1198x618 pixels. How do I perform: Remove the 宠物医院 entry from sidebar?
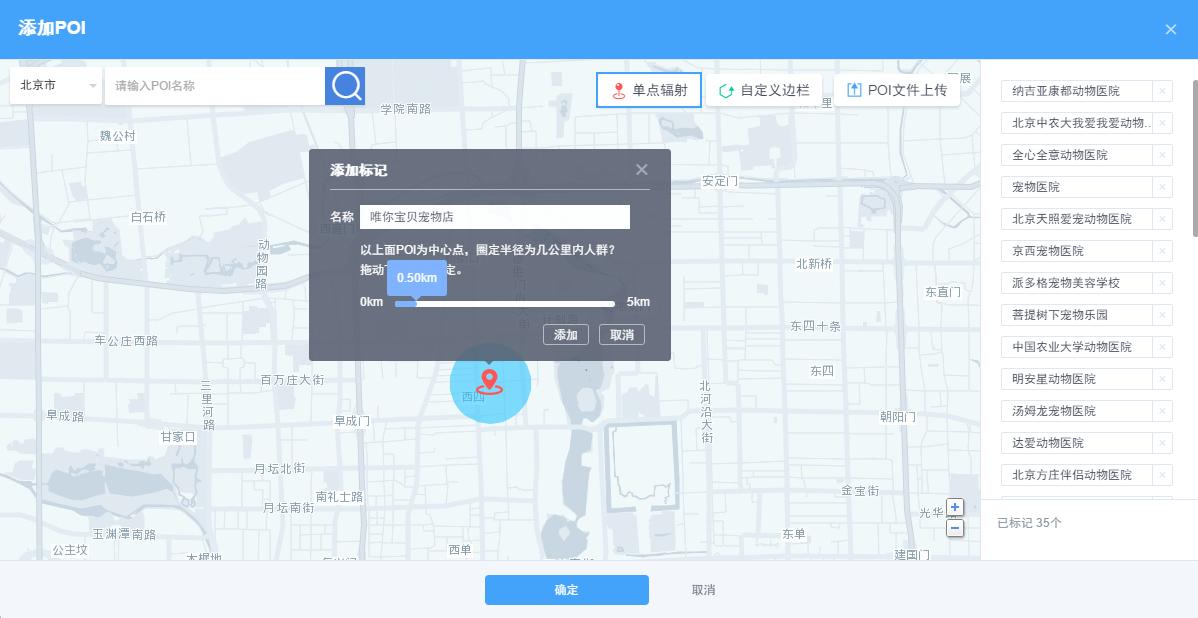[1162, 187]
